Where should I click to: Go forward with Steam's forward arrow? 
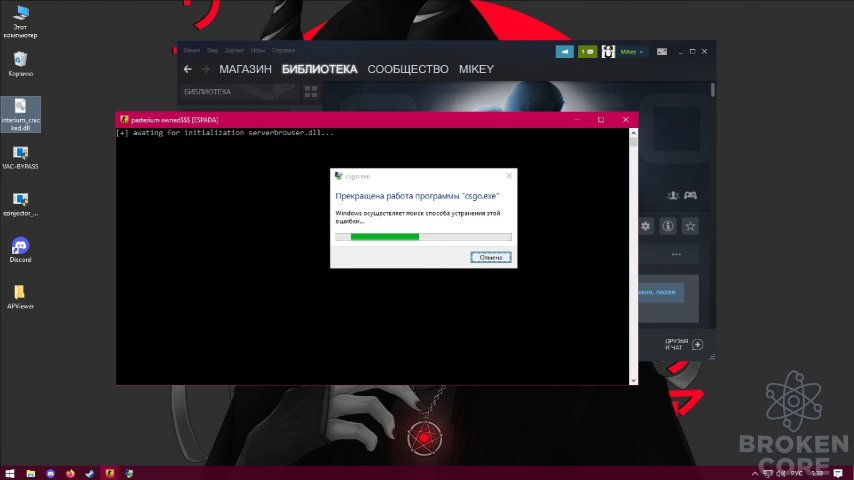pyautogui.click(x=205, y=69)
